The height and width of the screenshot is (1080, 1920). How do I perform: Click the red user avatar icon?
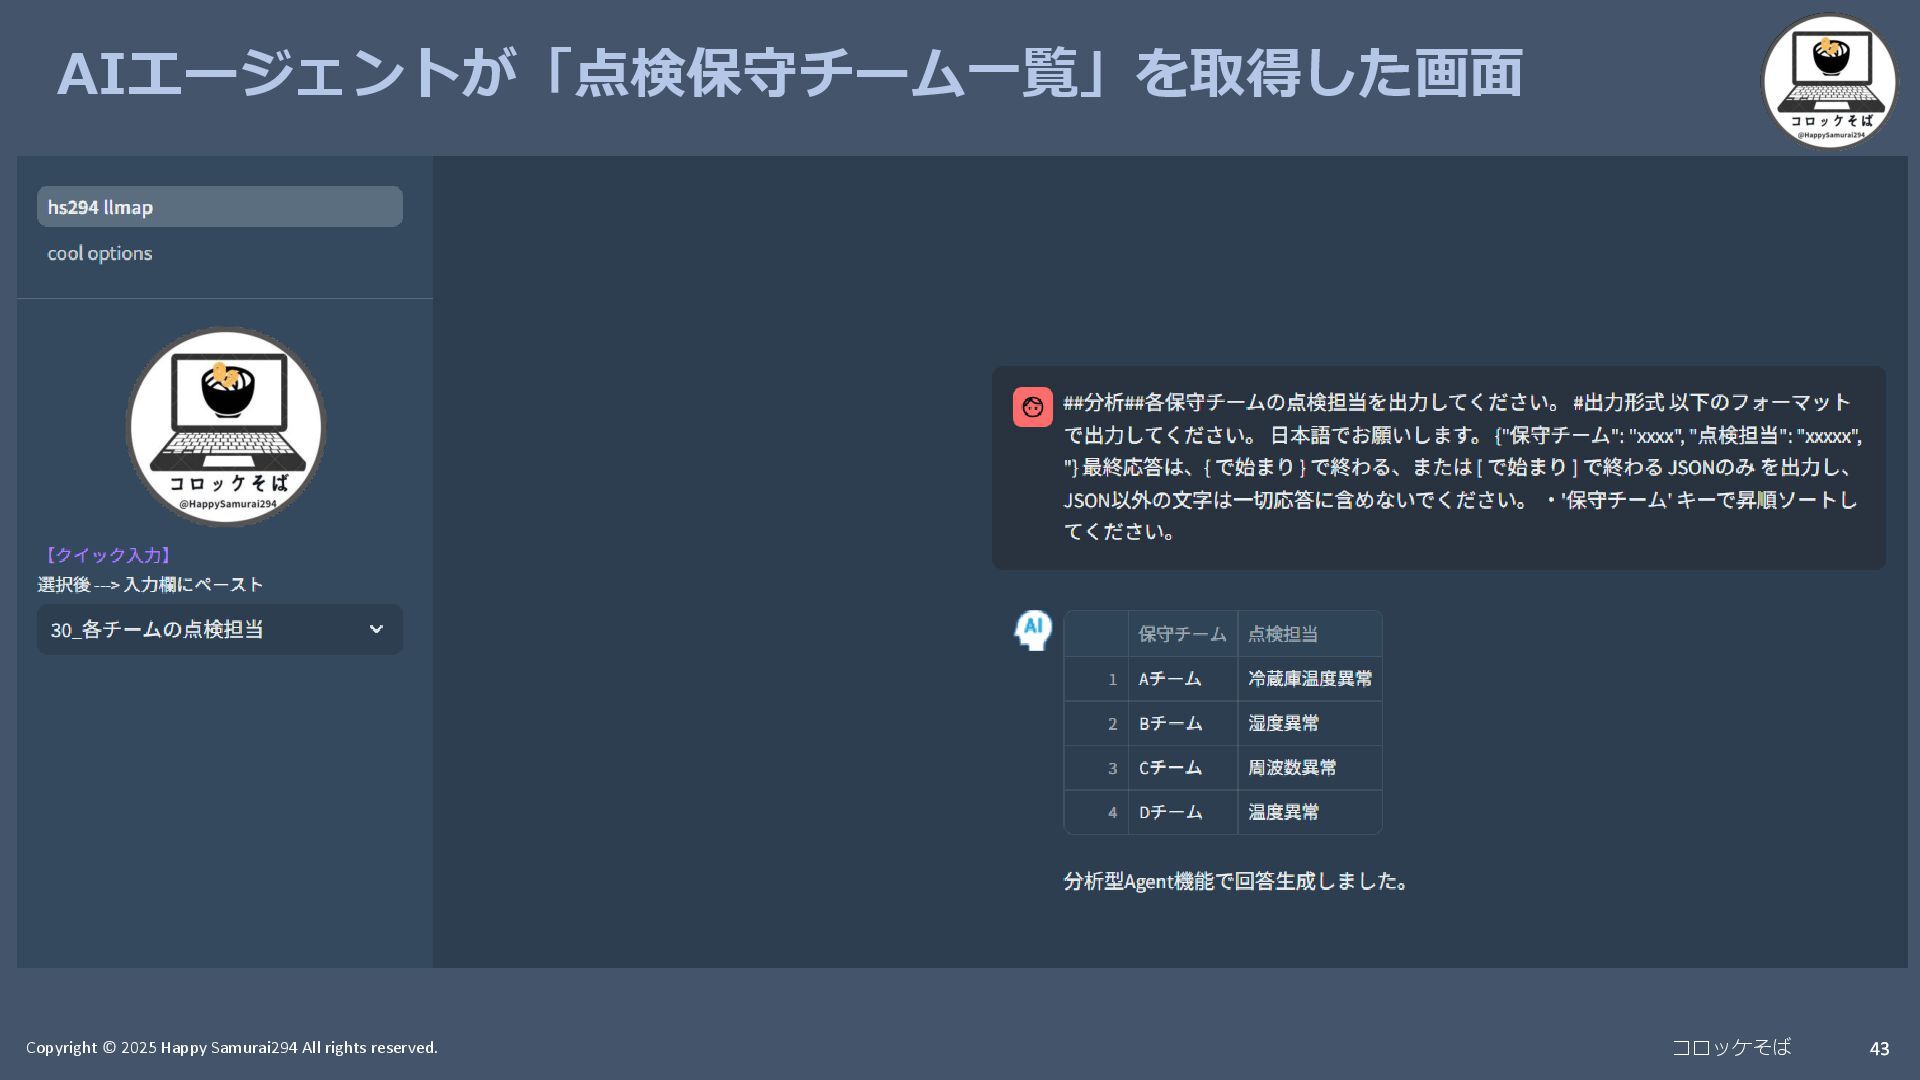(x=1032, y=407)
